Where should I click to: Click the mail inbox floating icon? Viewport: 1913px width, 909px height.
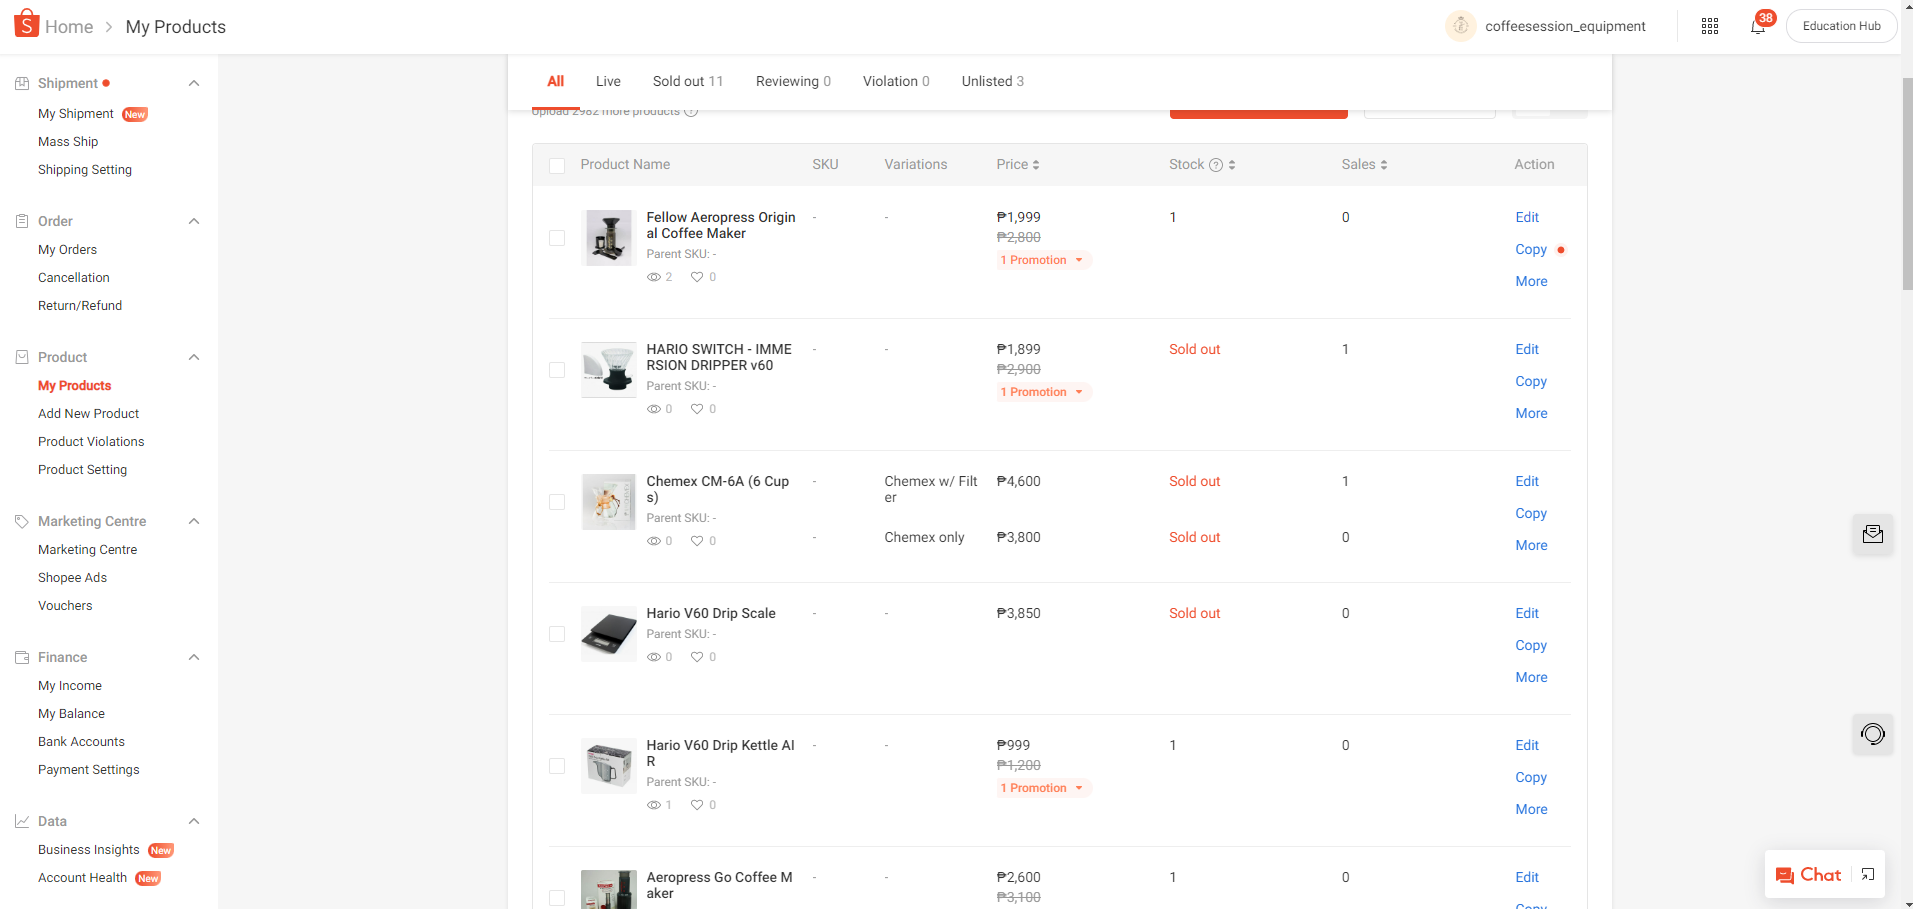point(1872,534)
